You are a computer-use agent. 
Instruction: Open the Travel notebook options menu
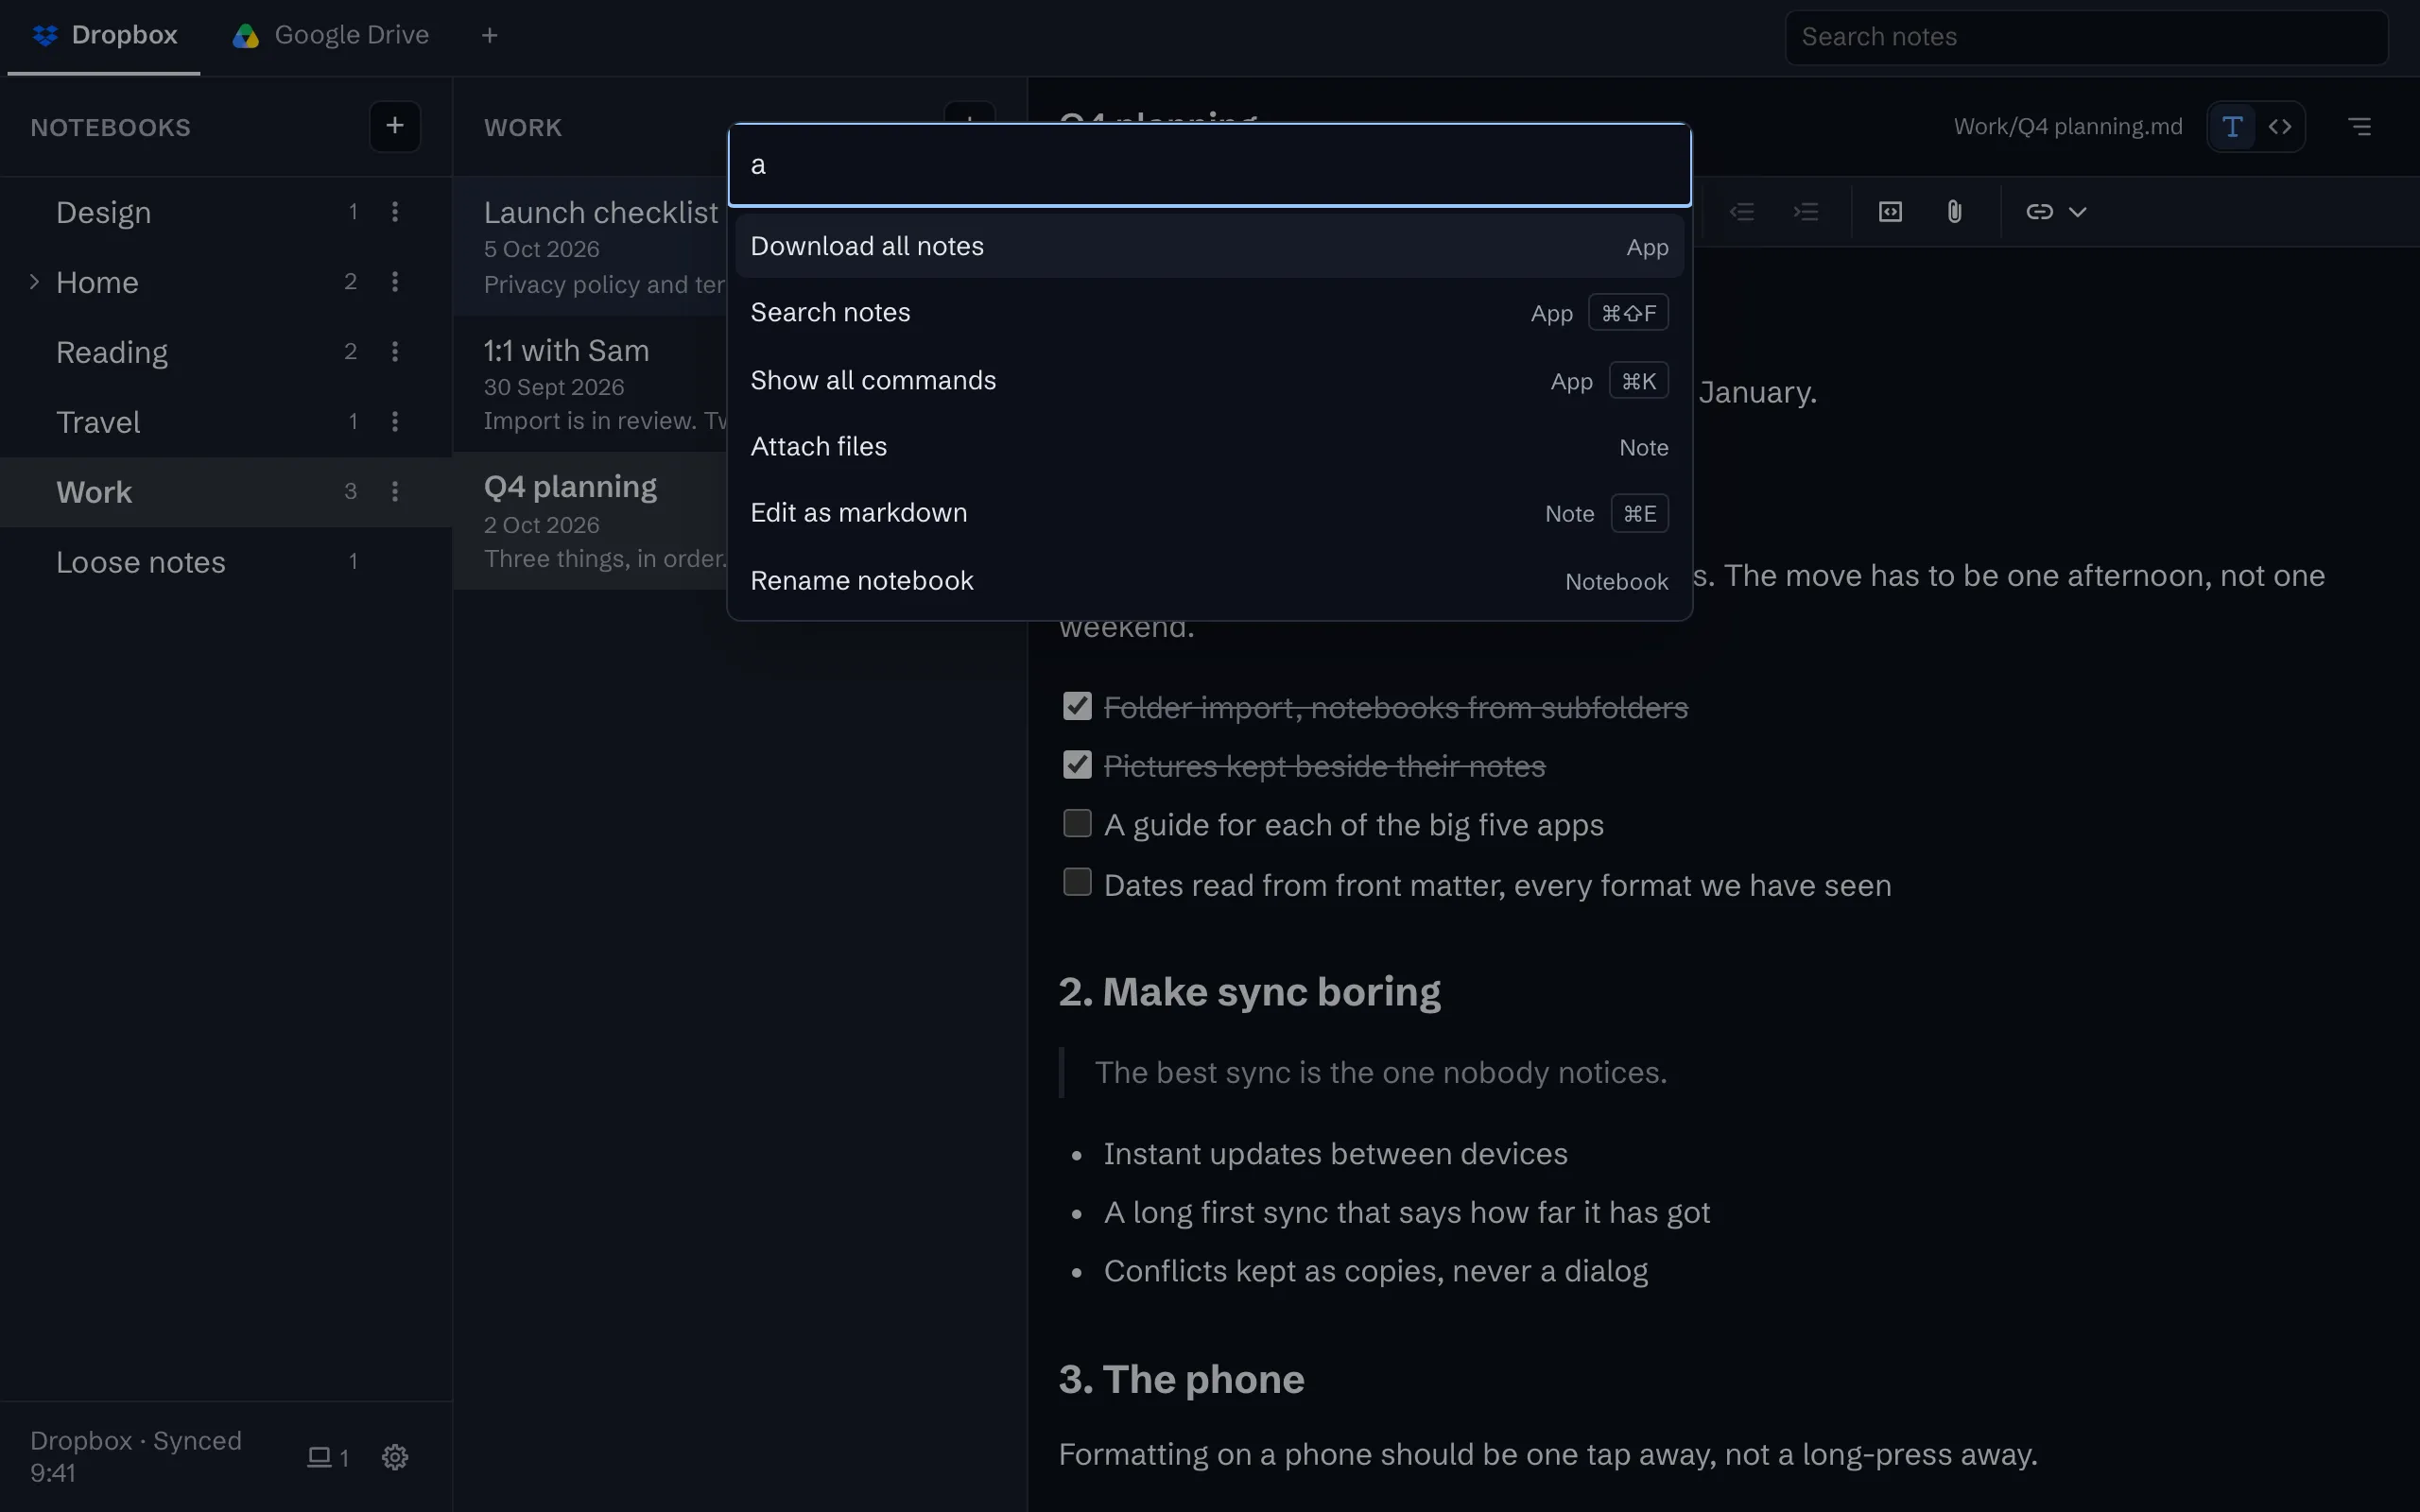(x=395, y=422)
